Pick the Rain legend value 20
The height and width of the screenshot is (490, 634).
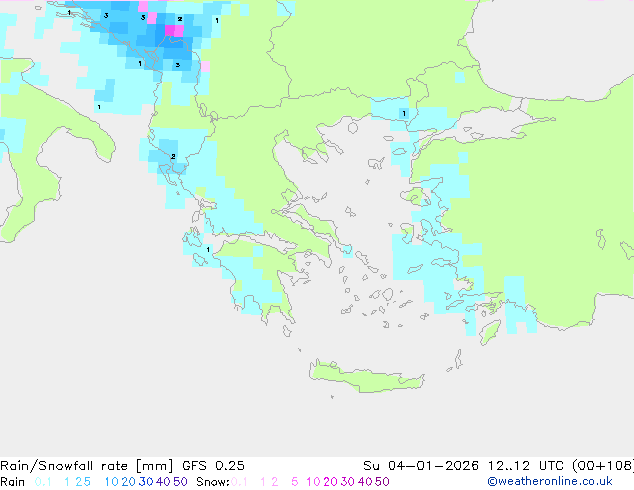128,482
